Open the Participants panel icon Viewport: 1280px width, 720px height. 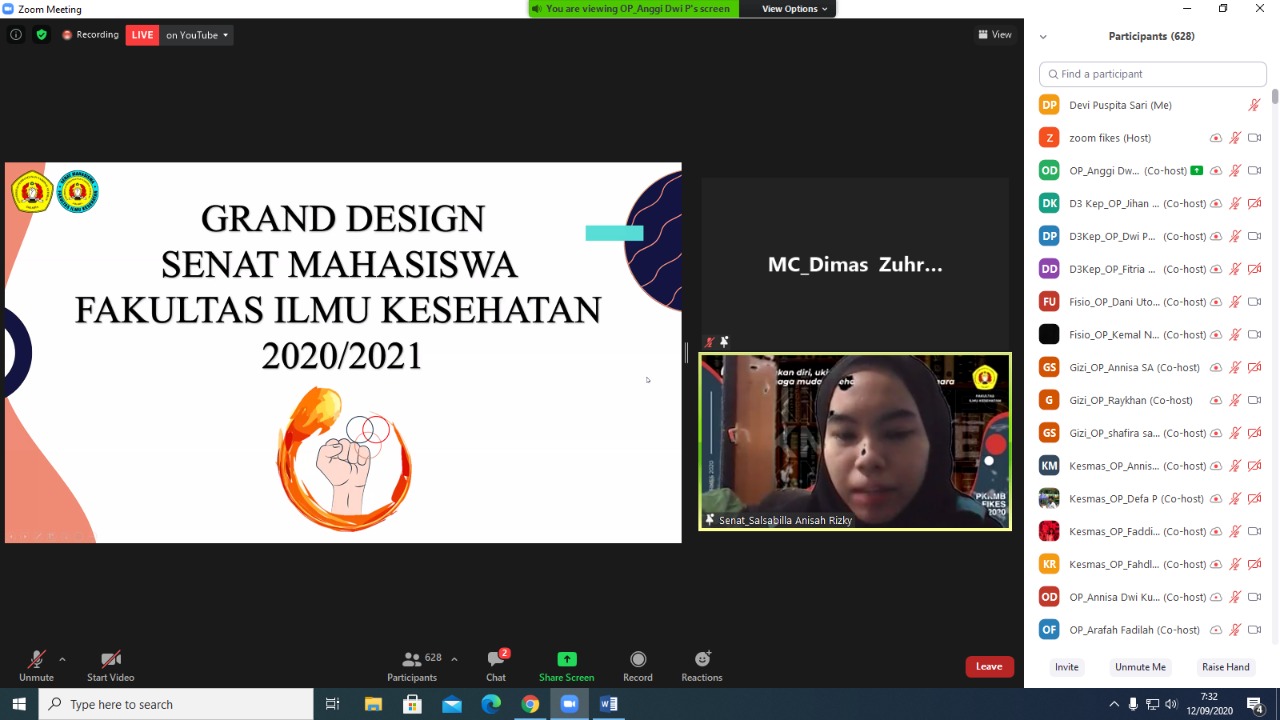[x=412, y=660]
